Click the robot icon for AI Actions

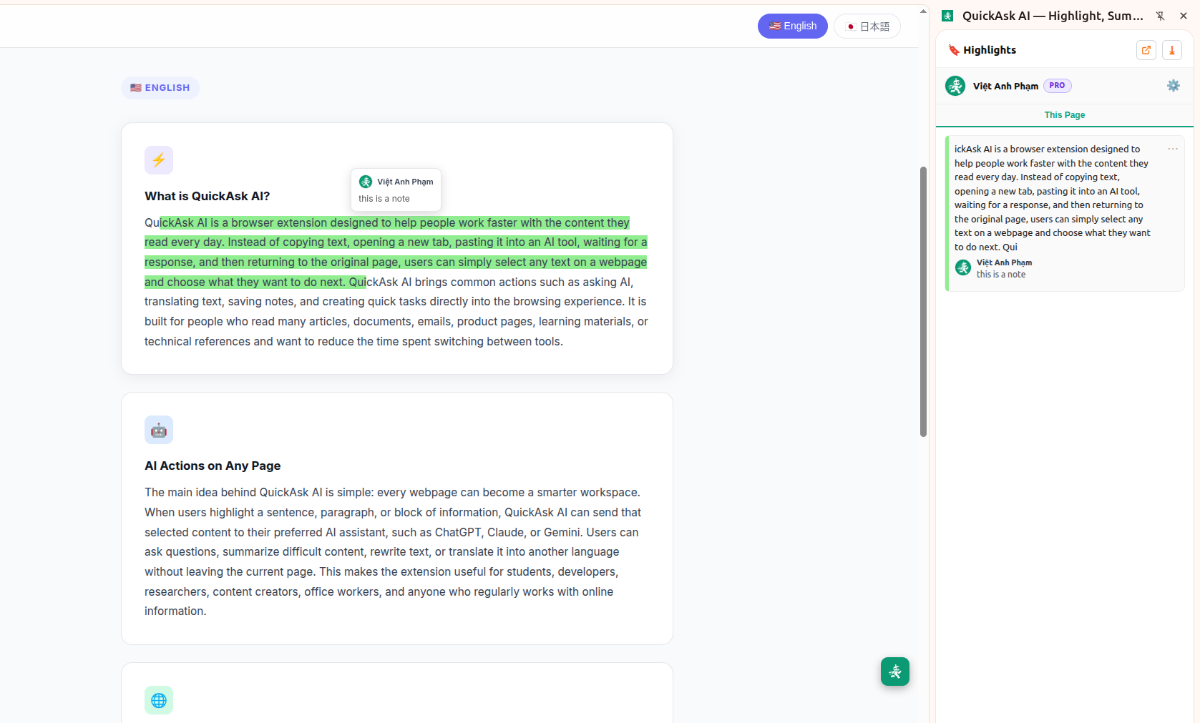click(158, 430)
